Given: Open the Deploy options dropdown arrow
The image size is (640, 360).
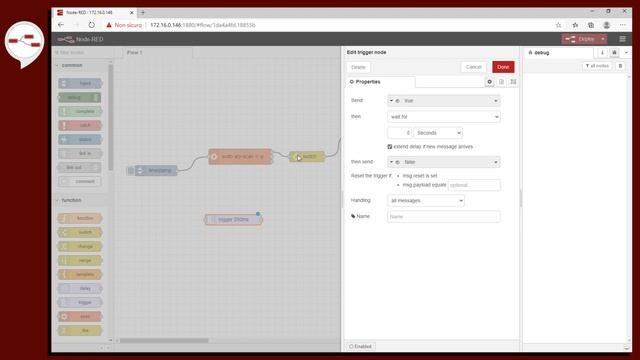Looking at the screenshot, I should (603, 39).
